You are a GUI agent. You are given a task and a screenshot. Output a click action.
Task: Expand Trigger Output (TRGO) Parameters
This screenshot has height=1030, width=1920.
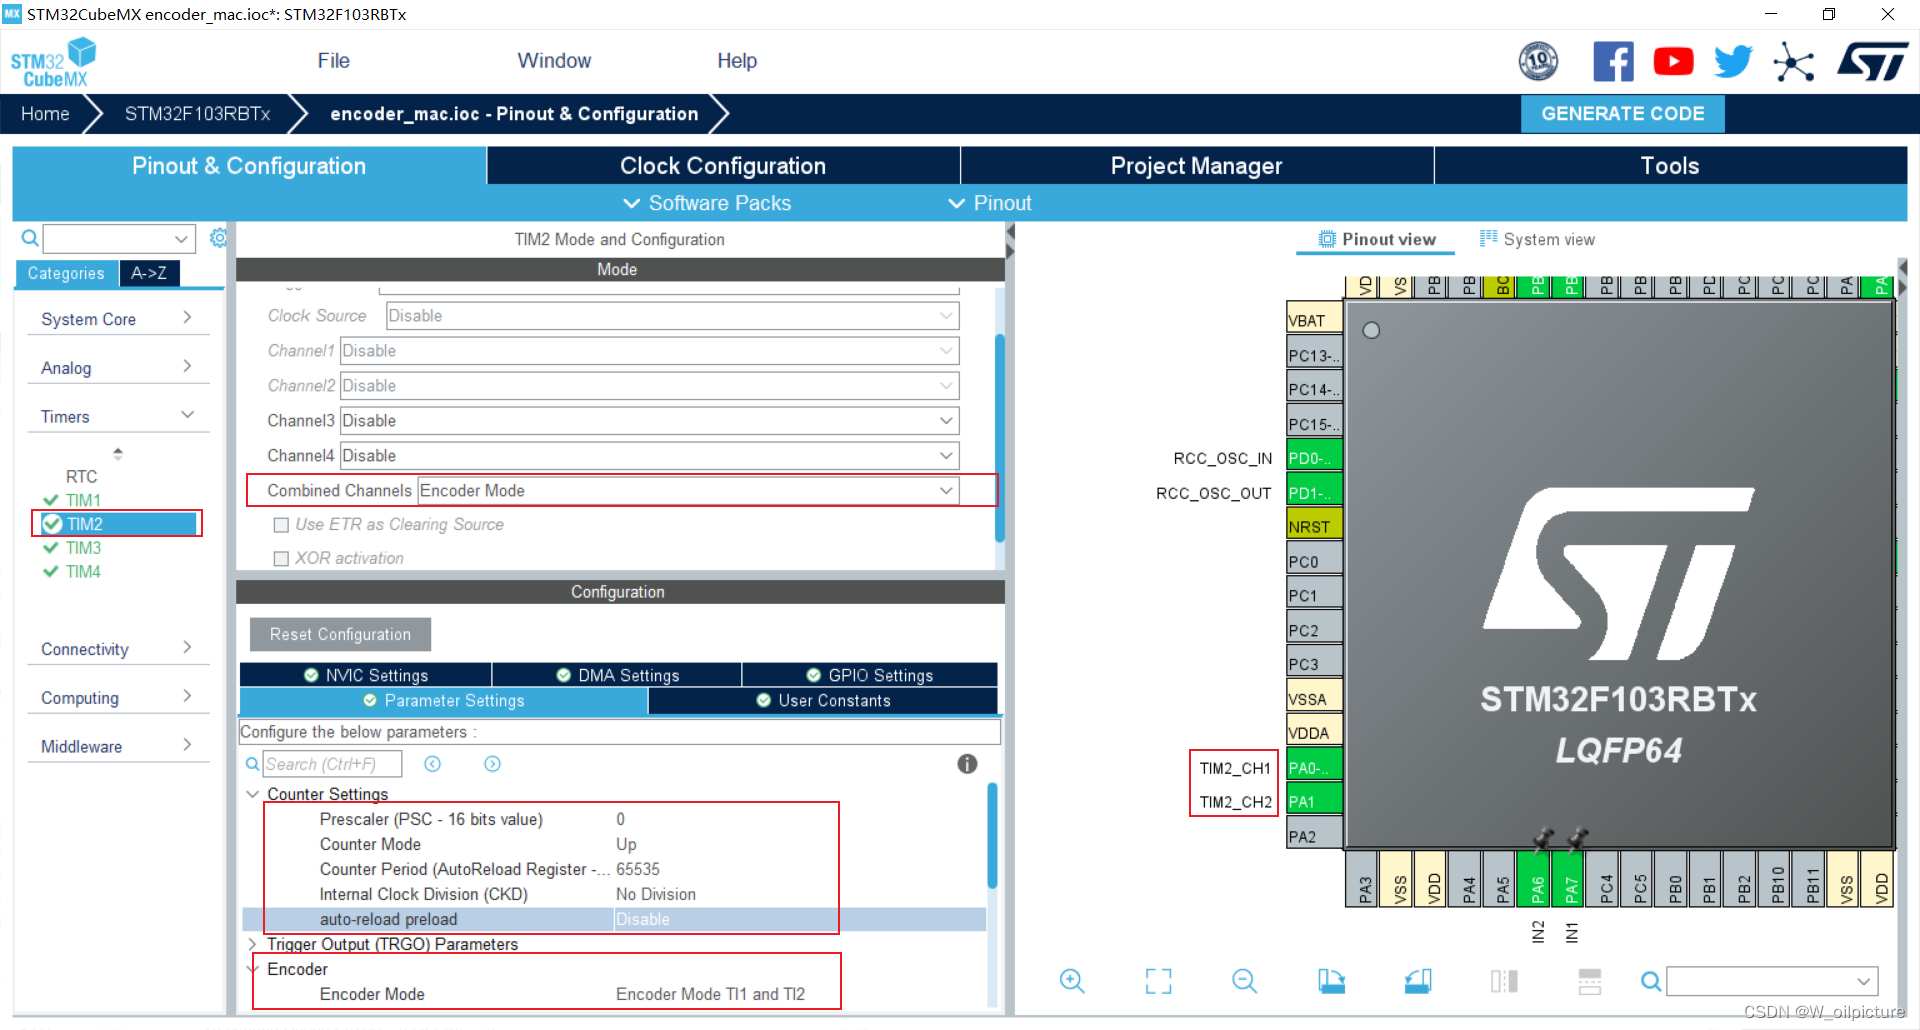click(252, 944)
